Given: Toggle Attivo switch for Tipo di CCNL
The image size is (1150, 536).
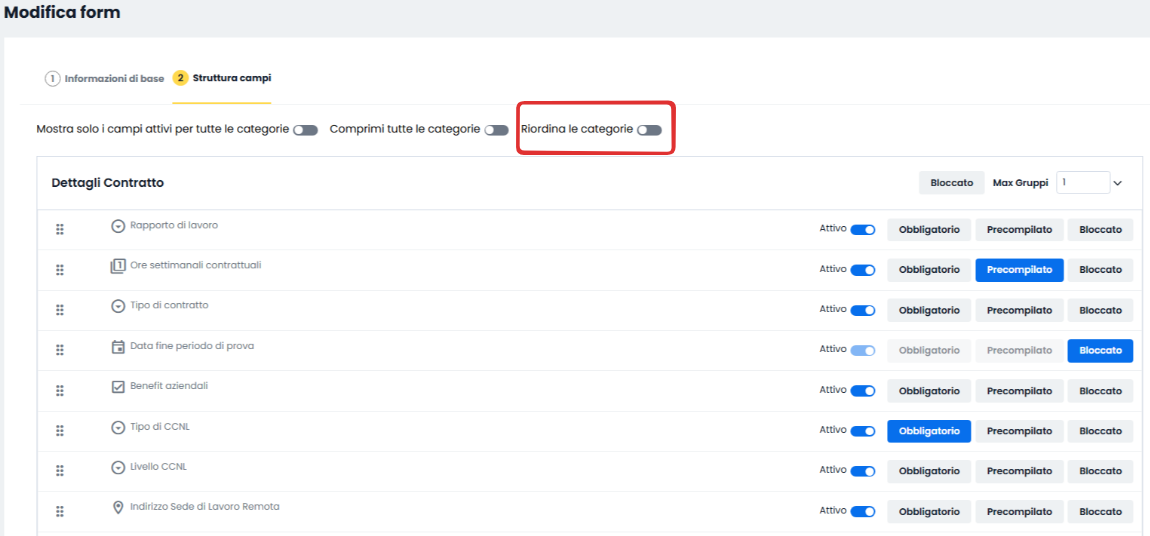Looking at the screenshot, I should [862, 431].
